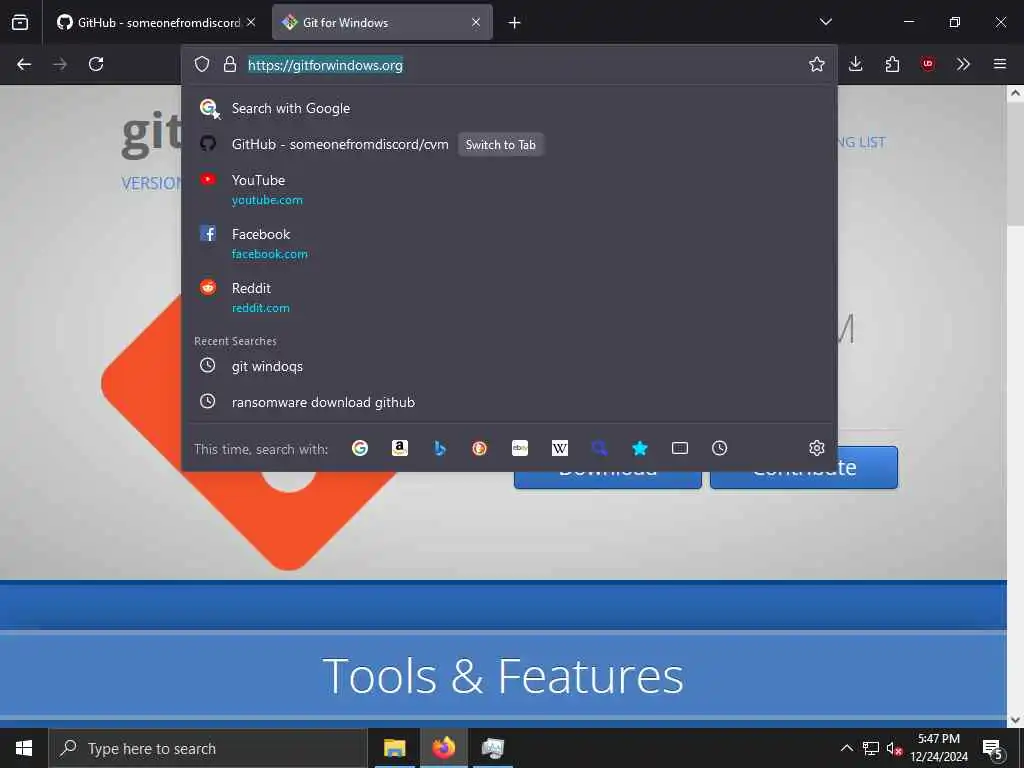List all tabs dropdown arrow
The image size is (1024, 768).
coord(825,22)
